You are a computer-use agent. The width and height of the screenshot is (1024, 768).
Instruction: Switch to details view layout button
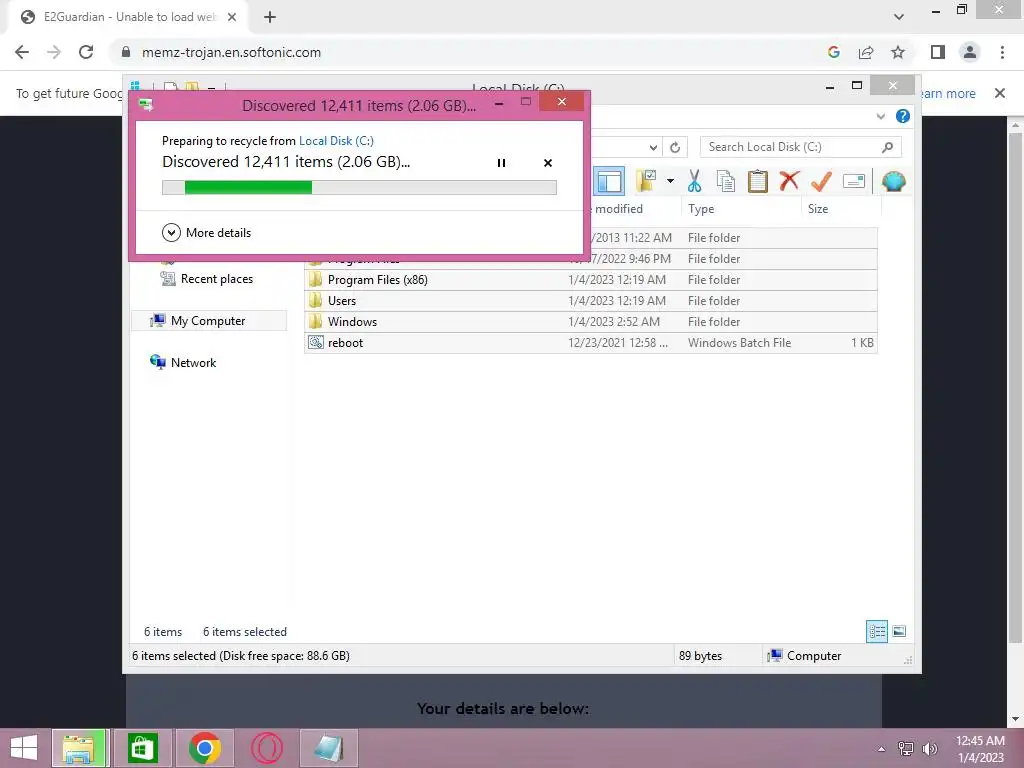point(876,632)
